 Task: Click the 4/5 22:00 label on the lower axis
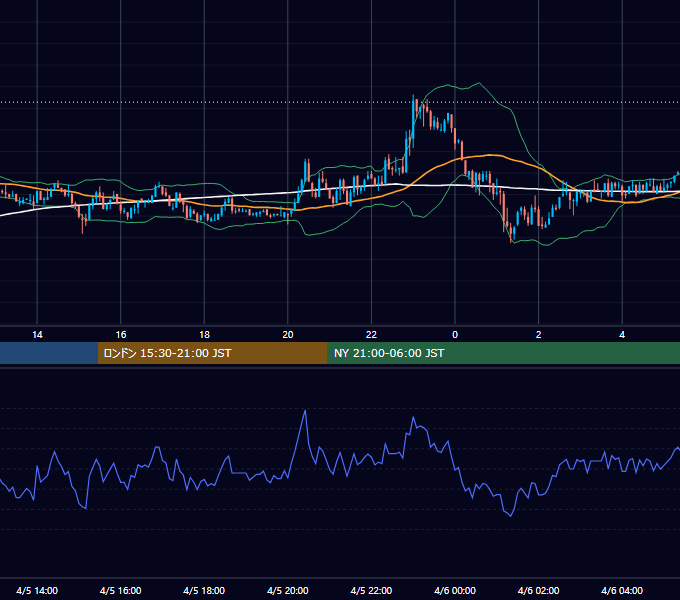click(371, 590)
